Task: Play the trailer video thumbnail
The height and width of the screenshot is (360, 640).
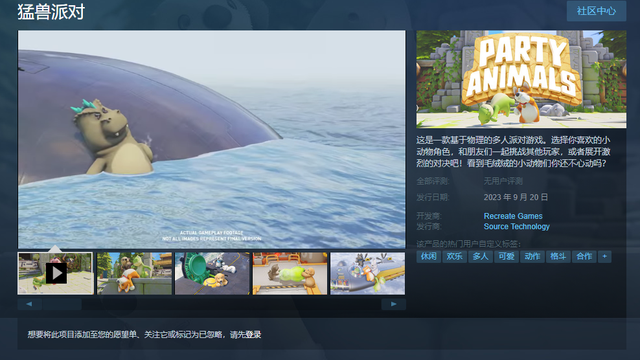Action: pyautogui.click(x=56, y=273)
